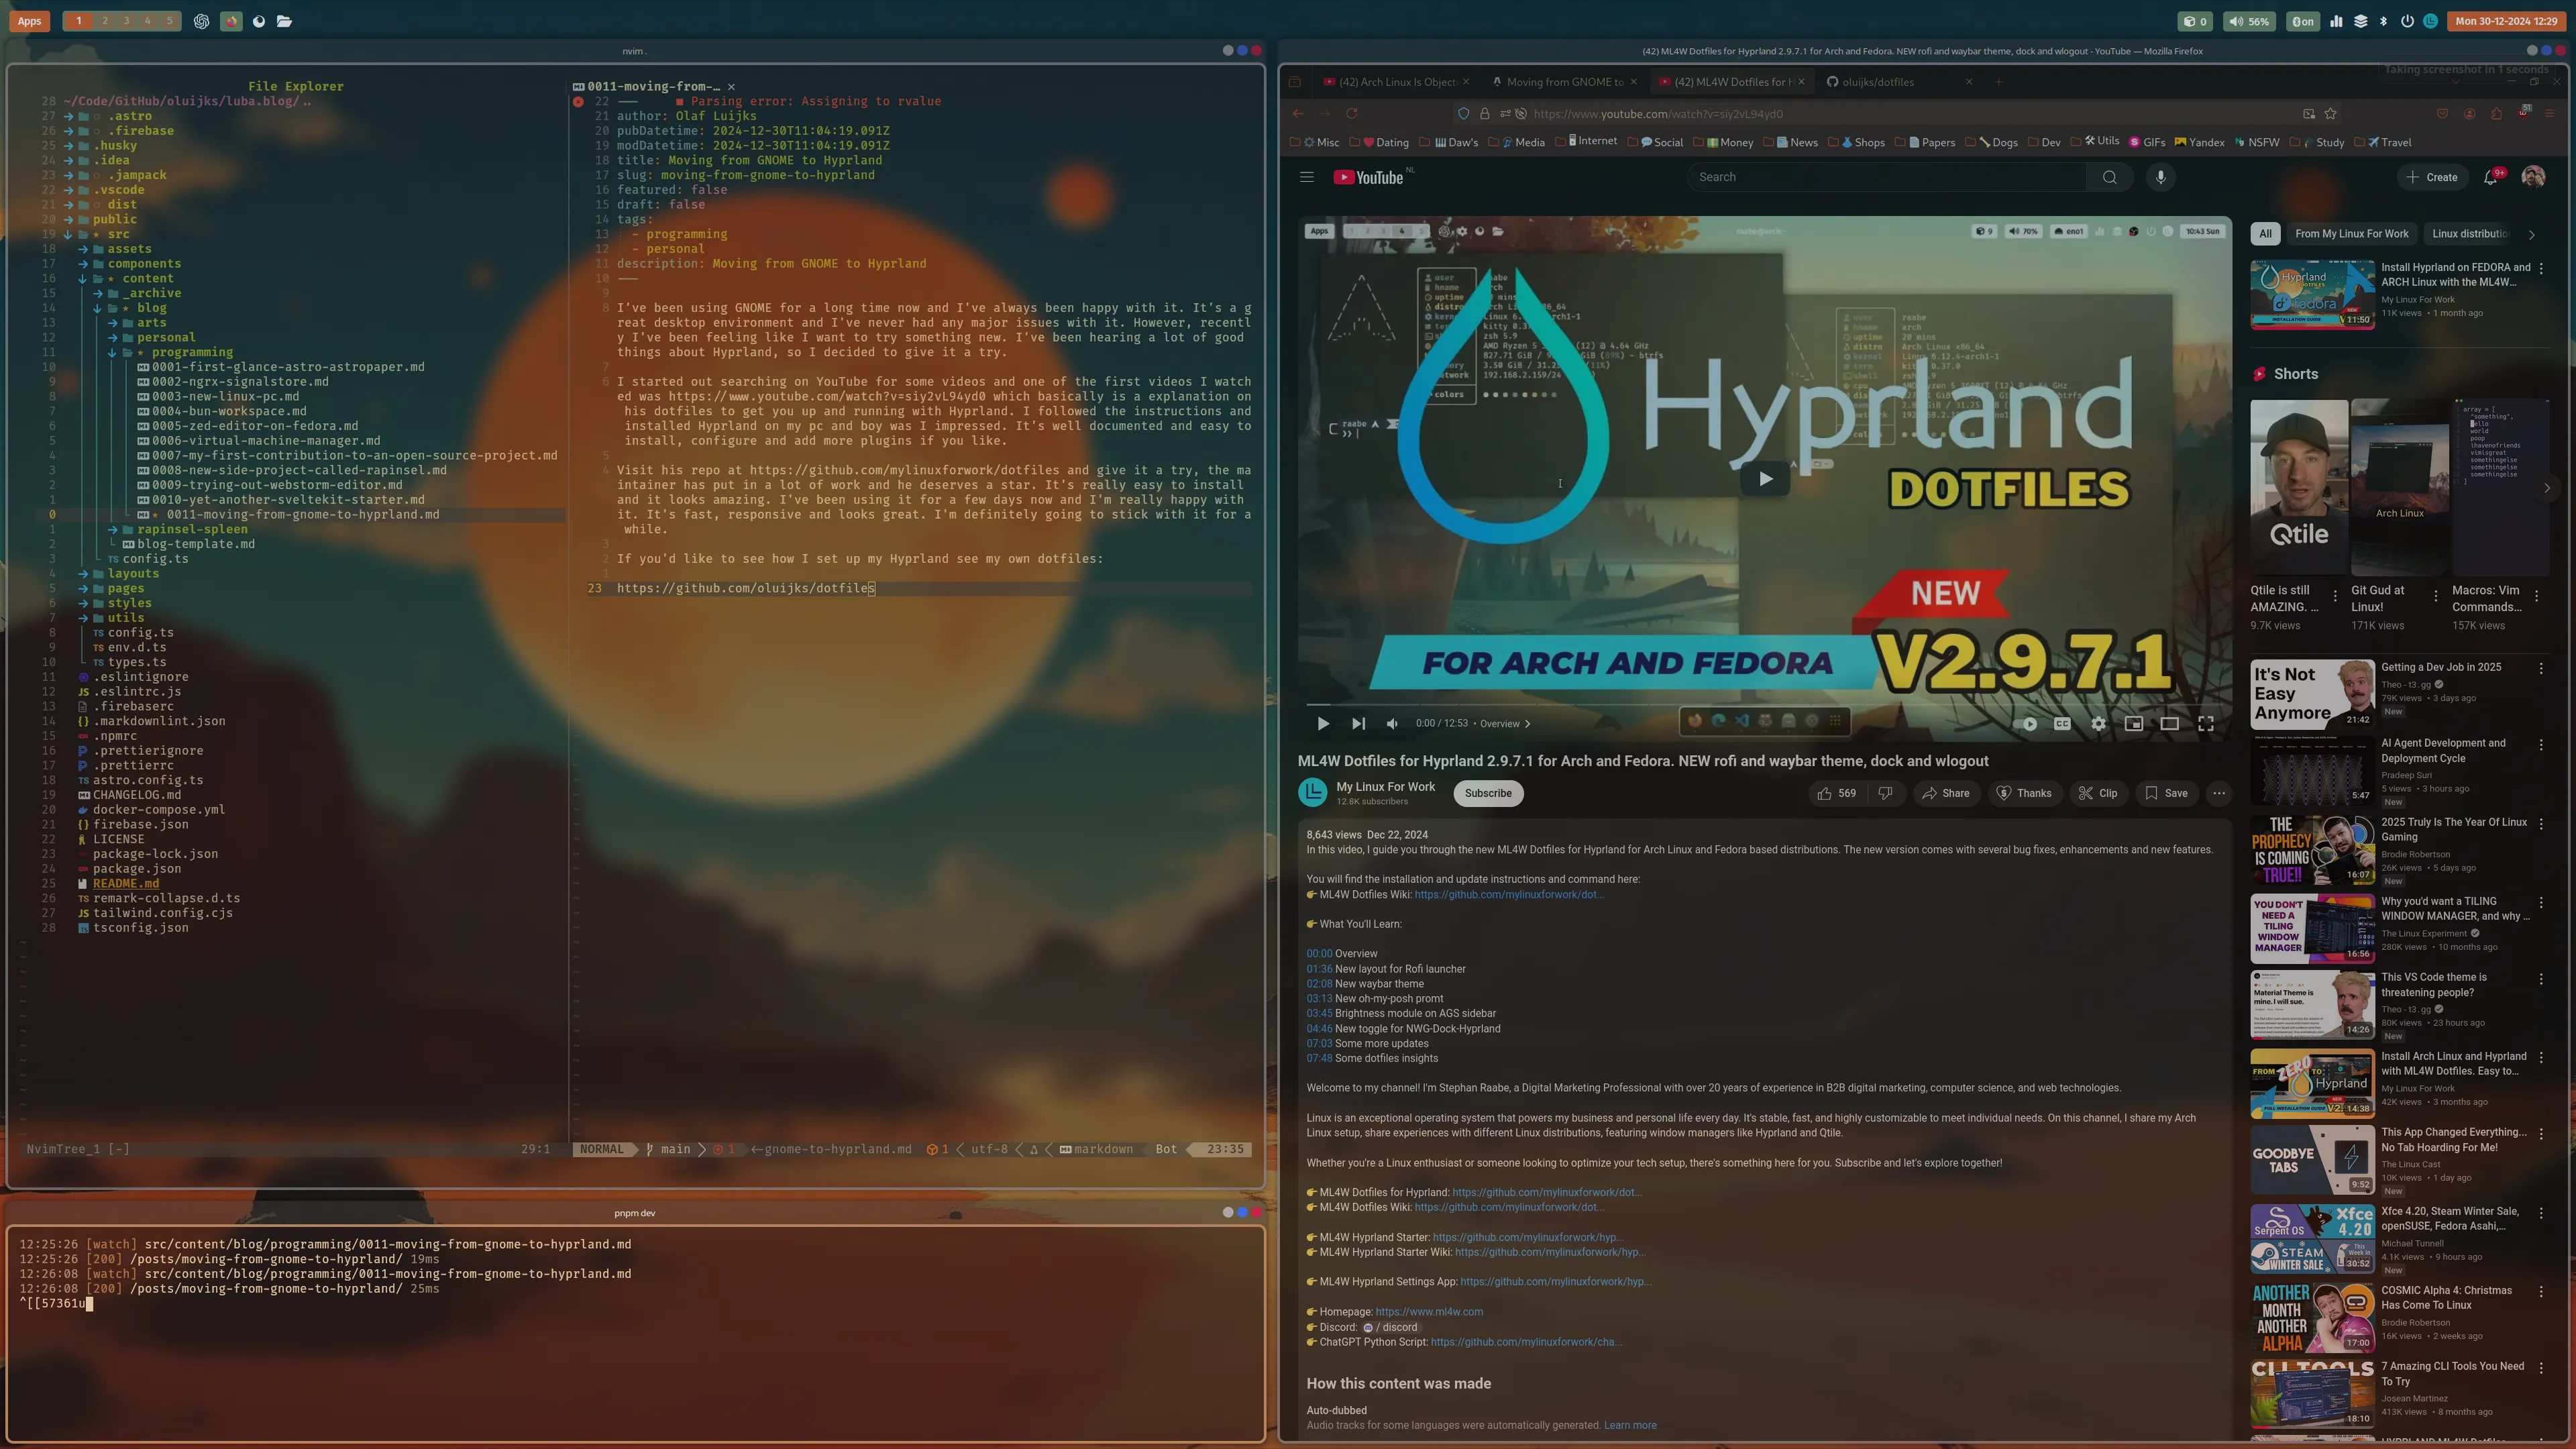Select 'From My Linux For Work' chip
The image size is (2576, 1449).
coord(2351,234)
